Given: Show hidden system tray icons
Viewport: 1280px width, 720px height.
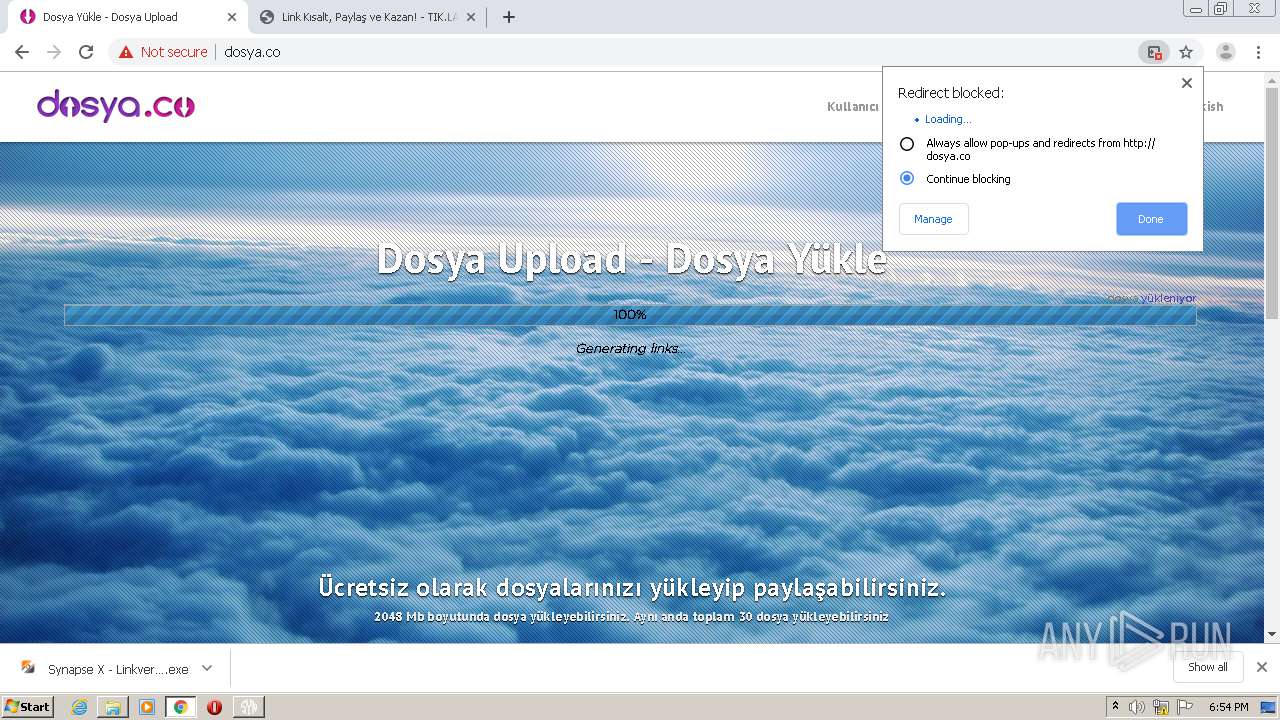Looking at the screenshot, I should click(x=1115, y=707).
